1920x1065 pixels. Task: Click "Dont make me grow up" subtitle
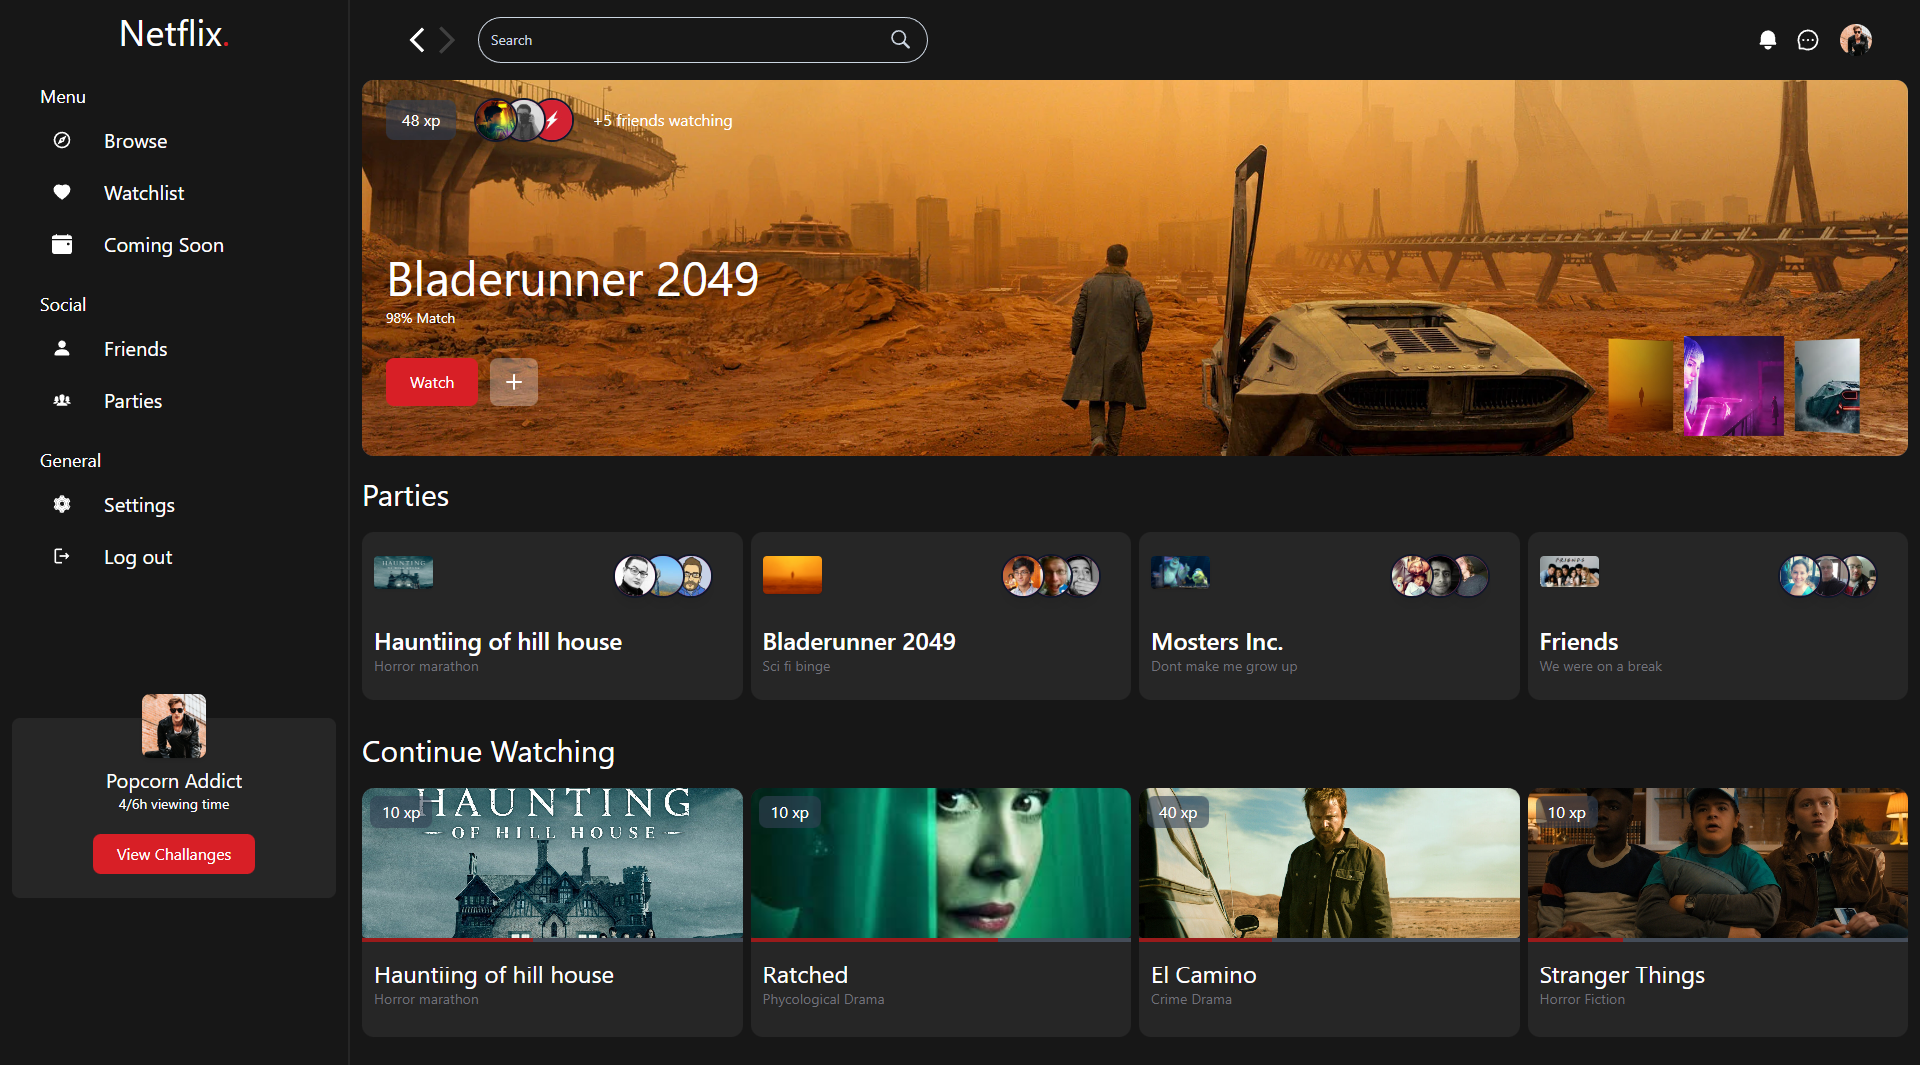pyautogui.click(x=1224, y=666)
